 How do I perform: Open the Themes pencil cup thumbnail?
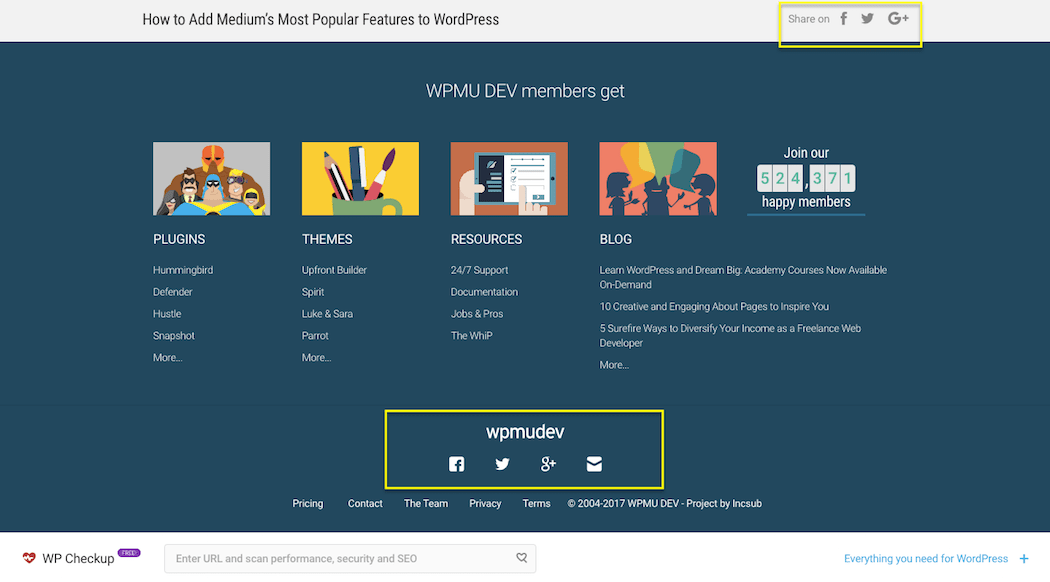[360, 179]
